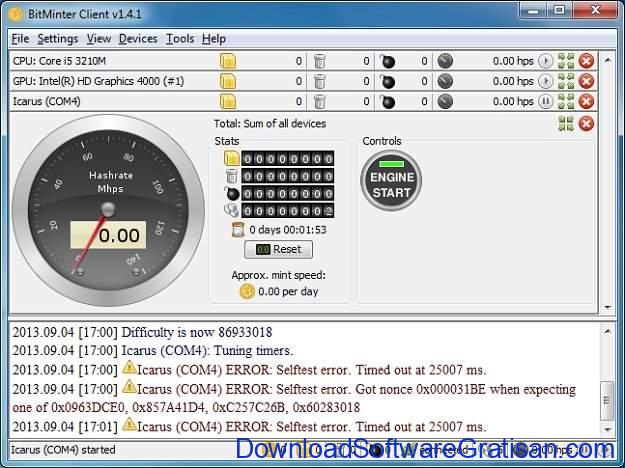Click hardware error bomb icon in CPU row
The image size is (625, 468).
(387, 61)
